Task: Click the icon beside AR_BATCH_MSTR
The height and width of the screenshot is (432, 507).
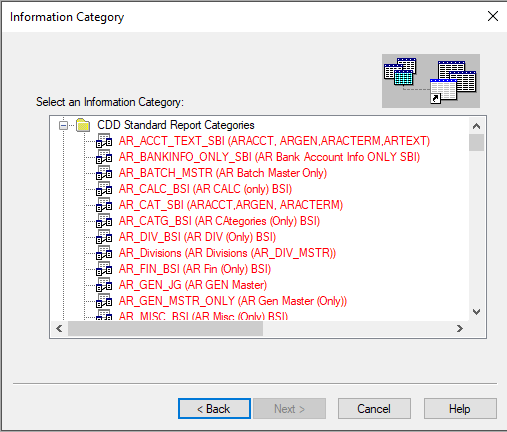Action: pyautogui.click(x=104, y=173)
